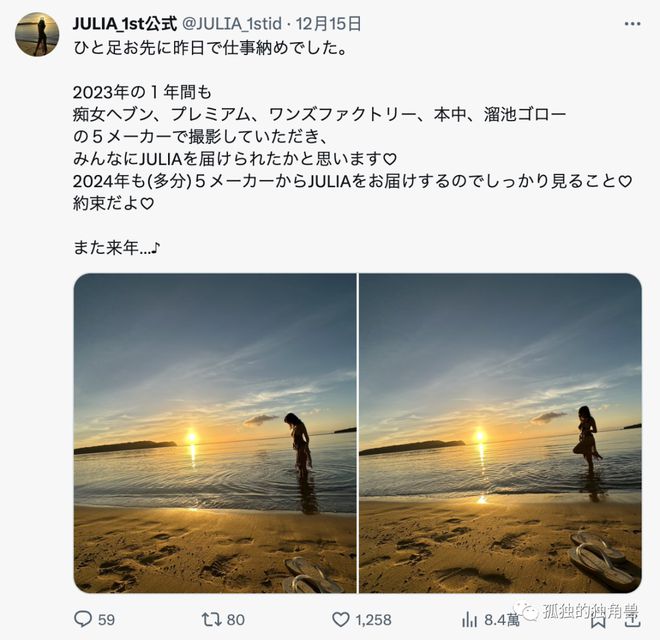
Task: Click the @JULIA_1stid handle
Action: point(232,24)
